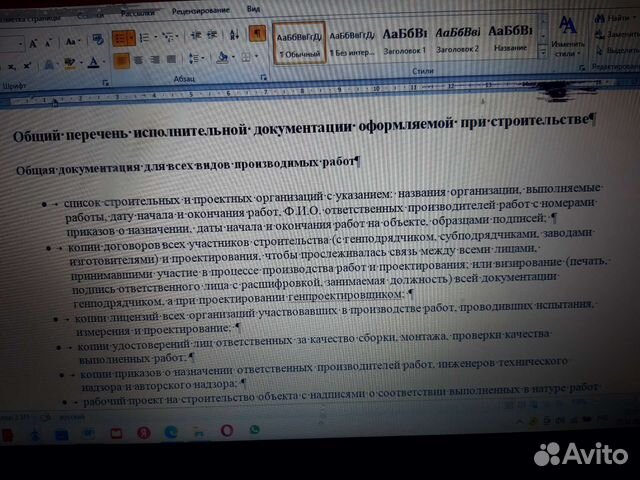Open the WhatsApp taskbar icon
Viewport: 640px width, 480px height.
(255, 429)
